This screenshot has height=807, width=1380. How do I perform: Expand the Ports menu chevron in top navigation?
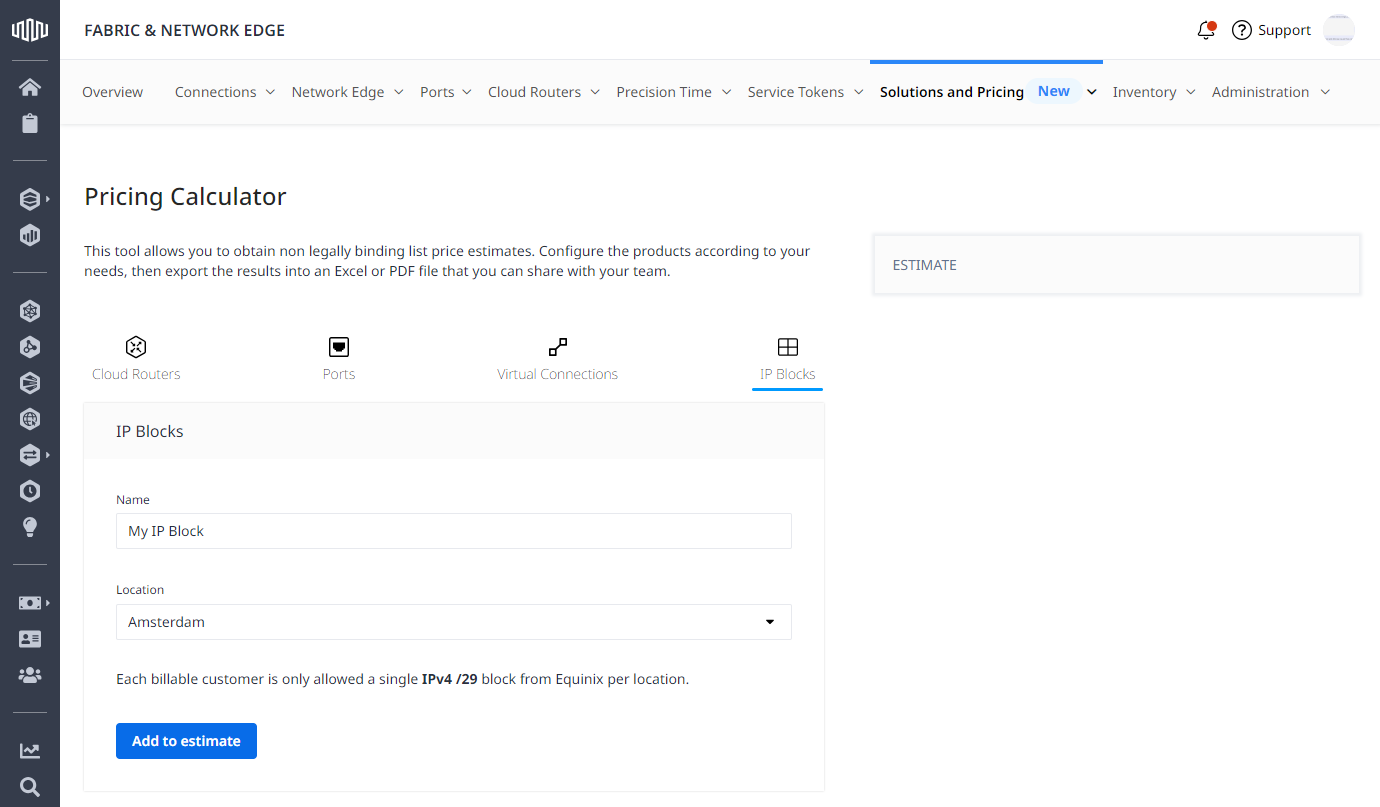468,92
